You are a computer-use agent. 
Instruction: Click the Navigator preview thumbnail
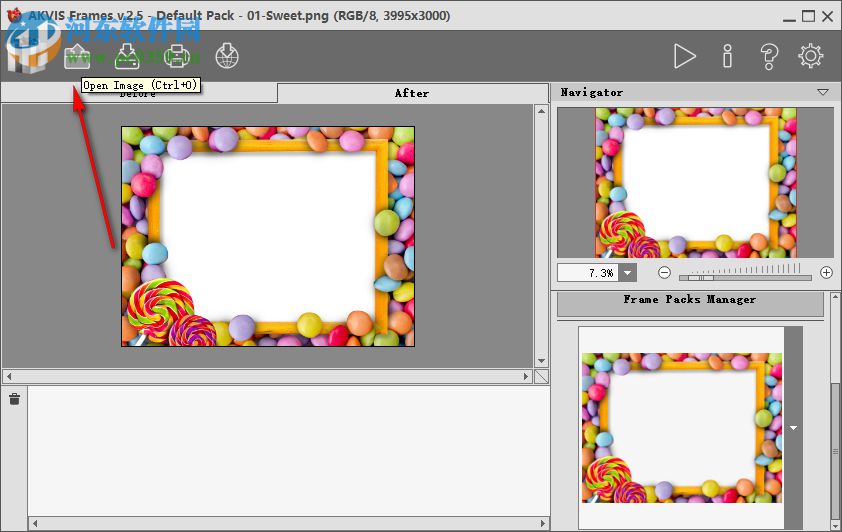(695, 183)
